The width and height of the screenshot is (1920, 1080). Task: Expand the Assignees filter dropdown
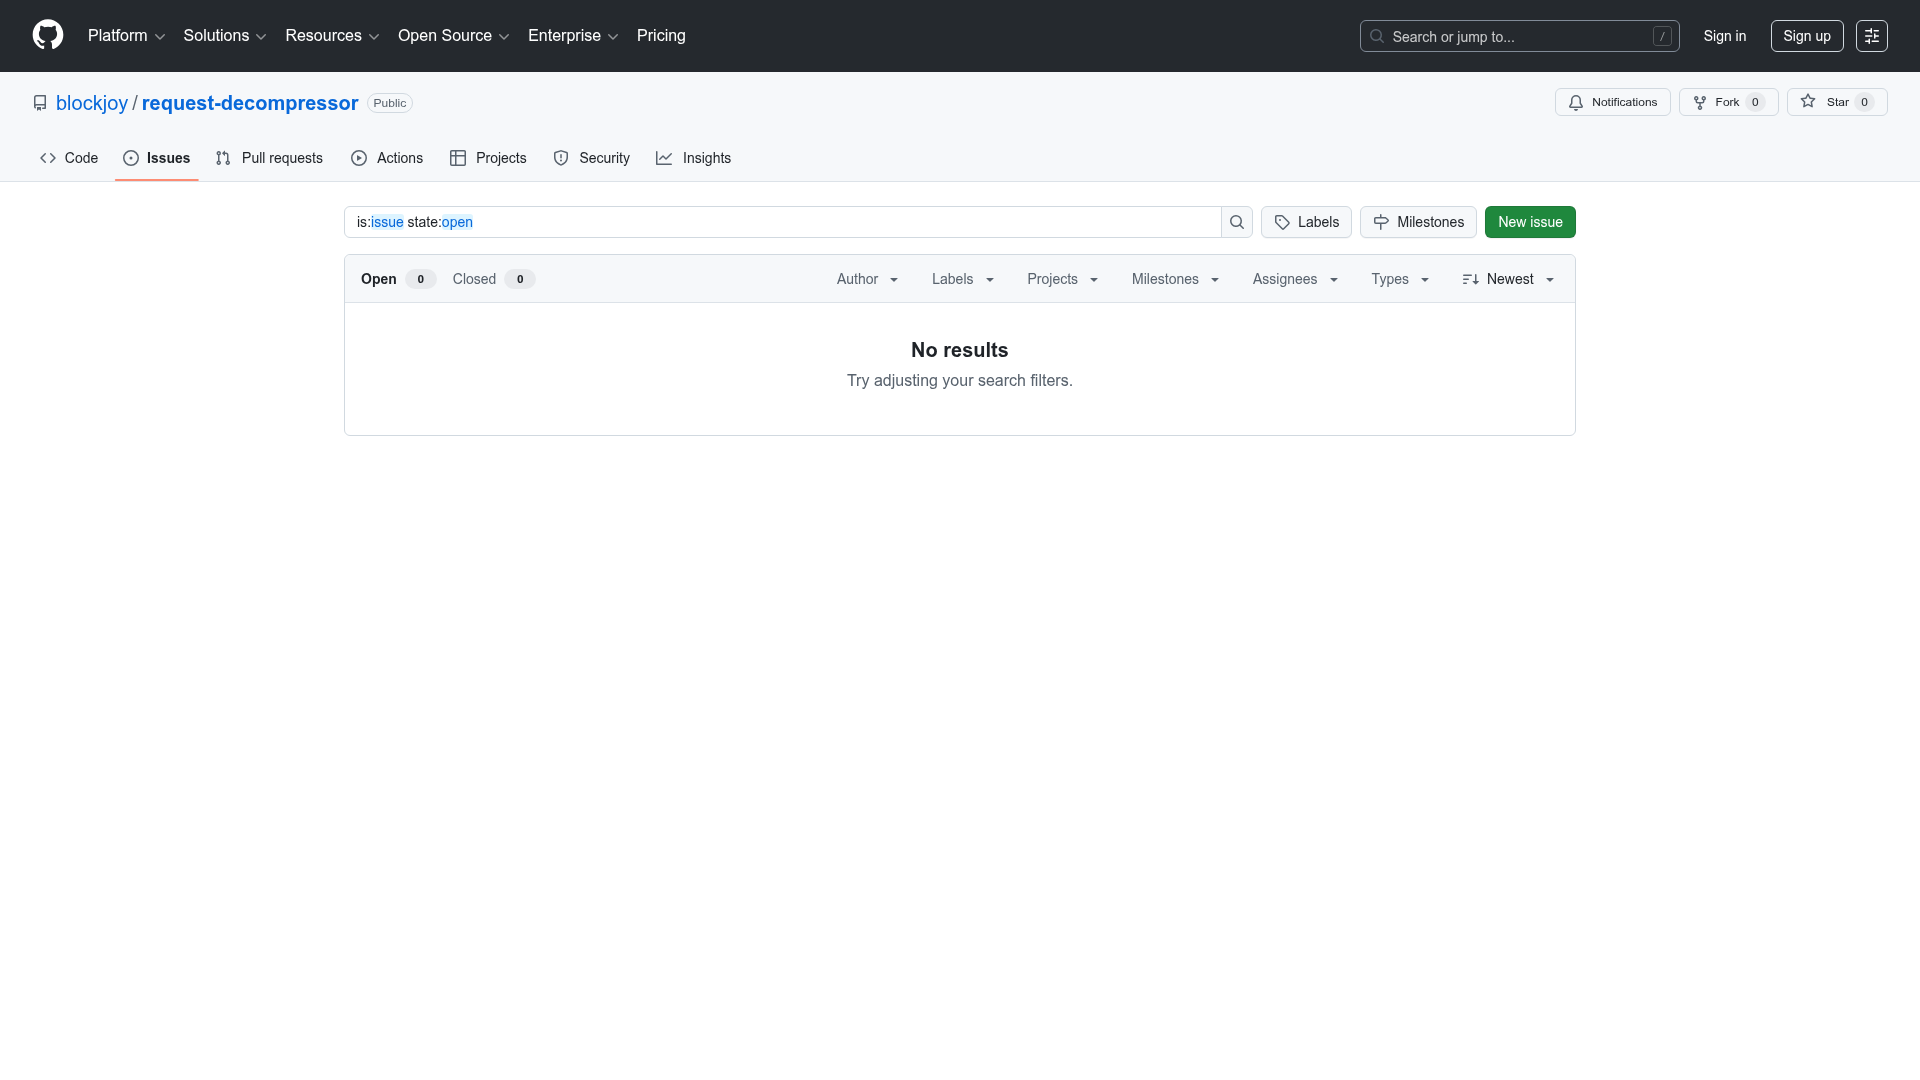tap(1295, 279)
